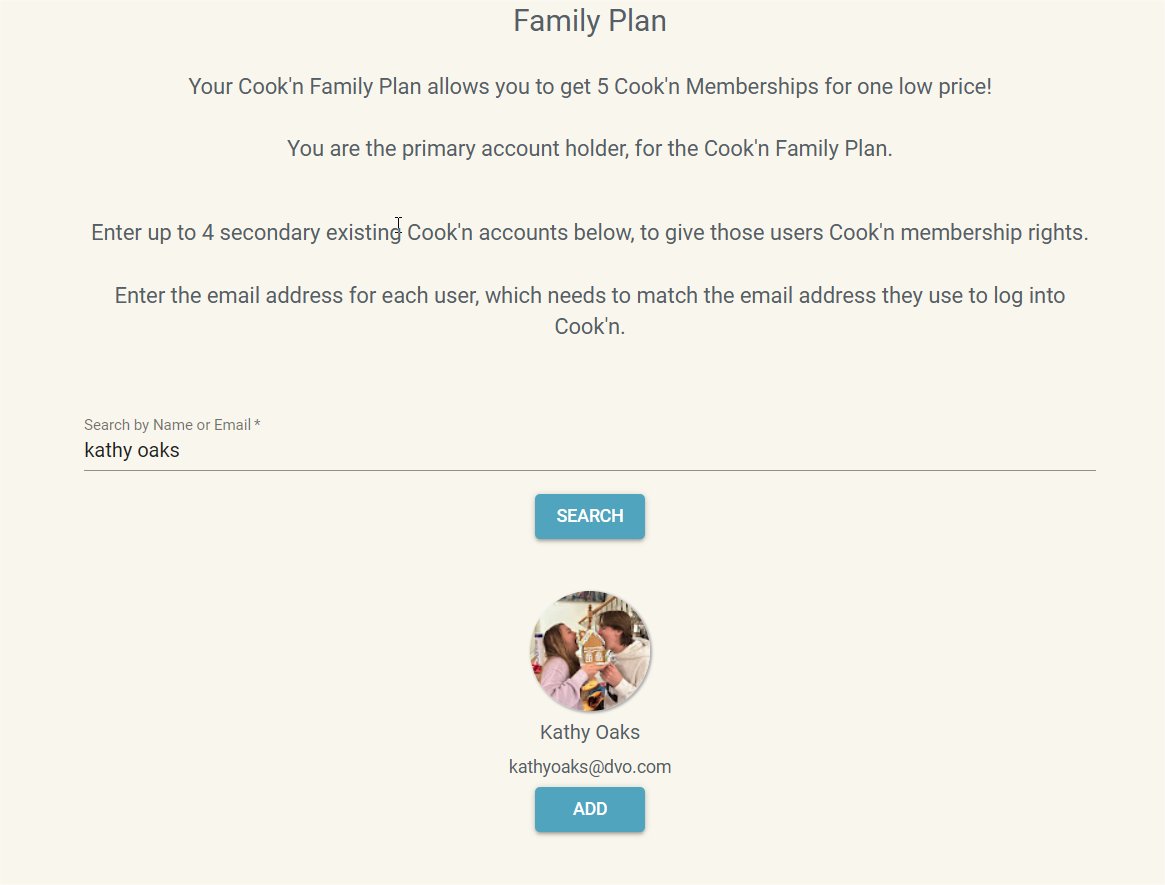Viewport: 1165px width, 885px height.
Task: Click the standalone "Cook'n." on the wrapped line
Action: pyautogui.click(x=589, y=327)
